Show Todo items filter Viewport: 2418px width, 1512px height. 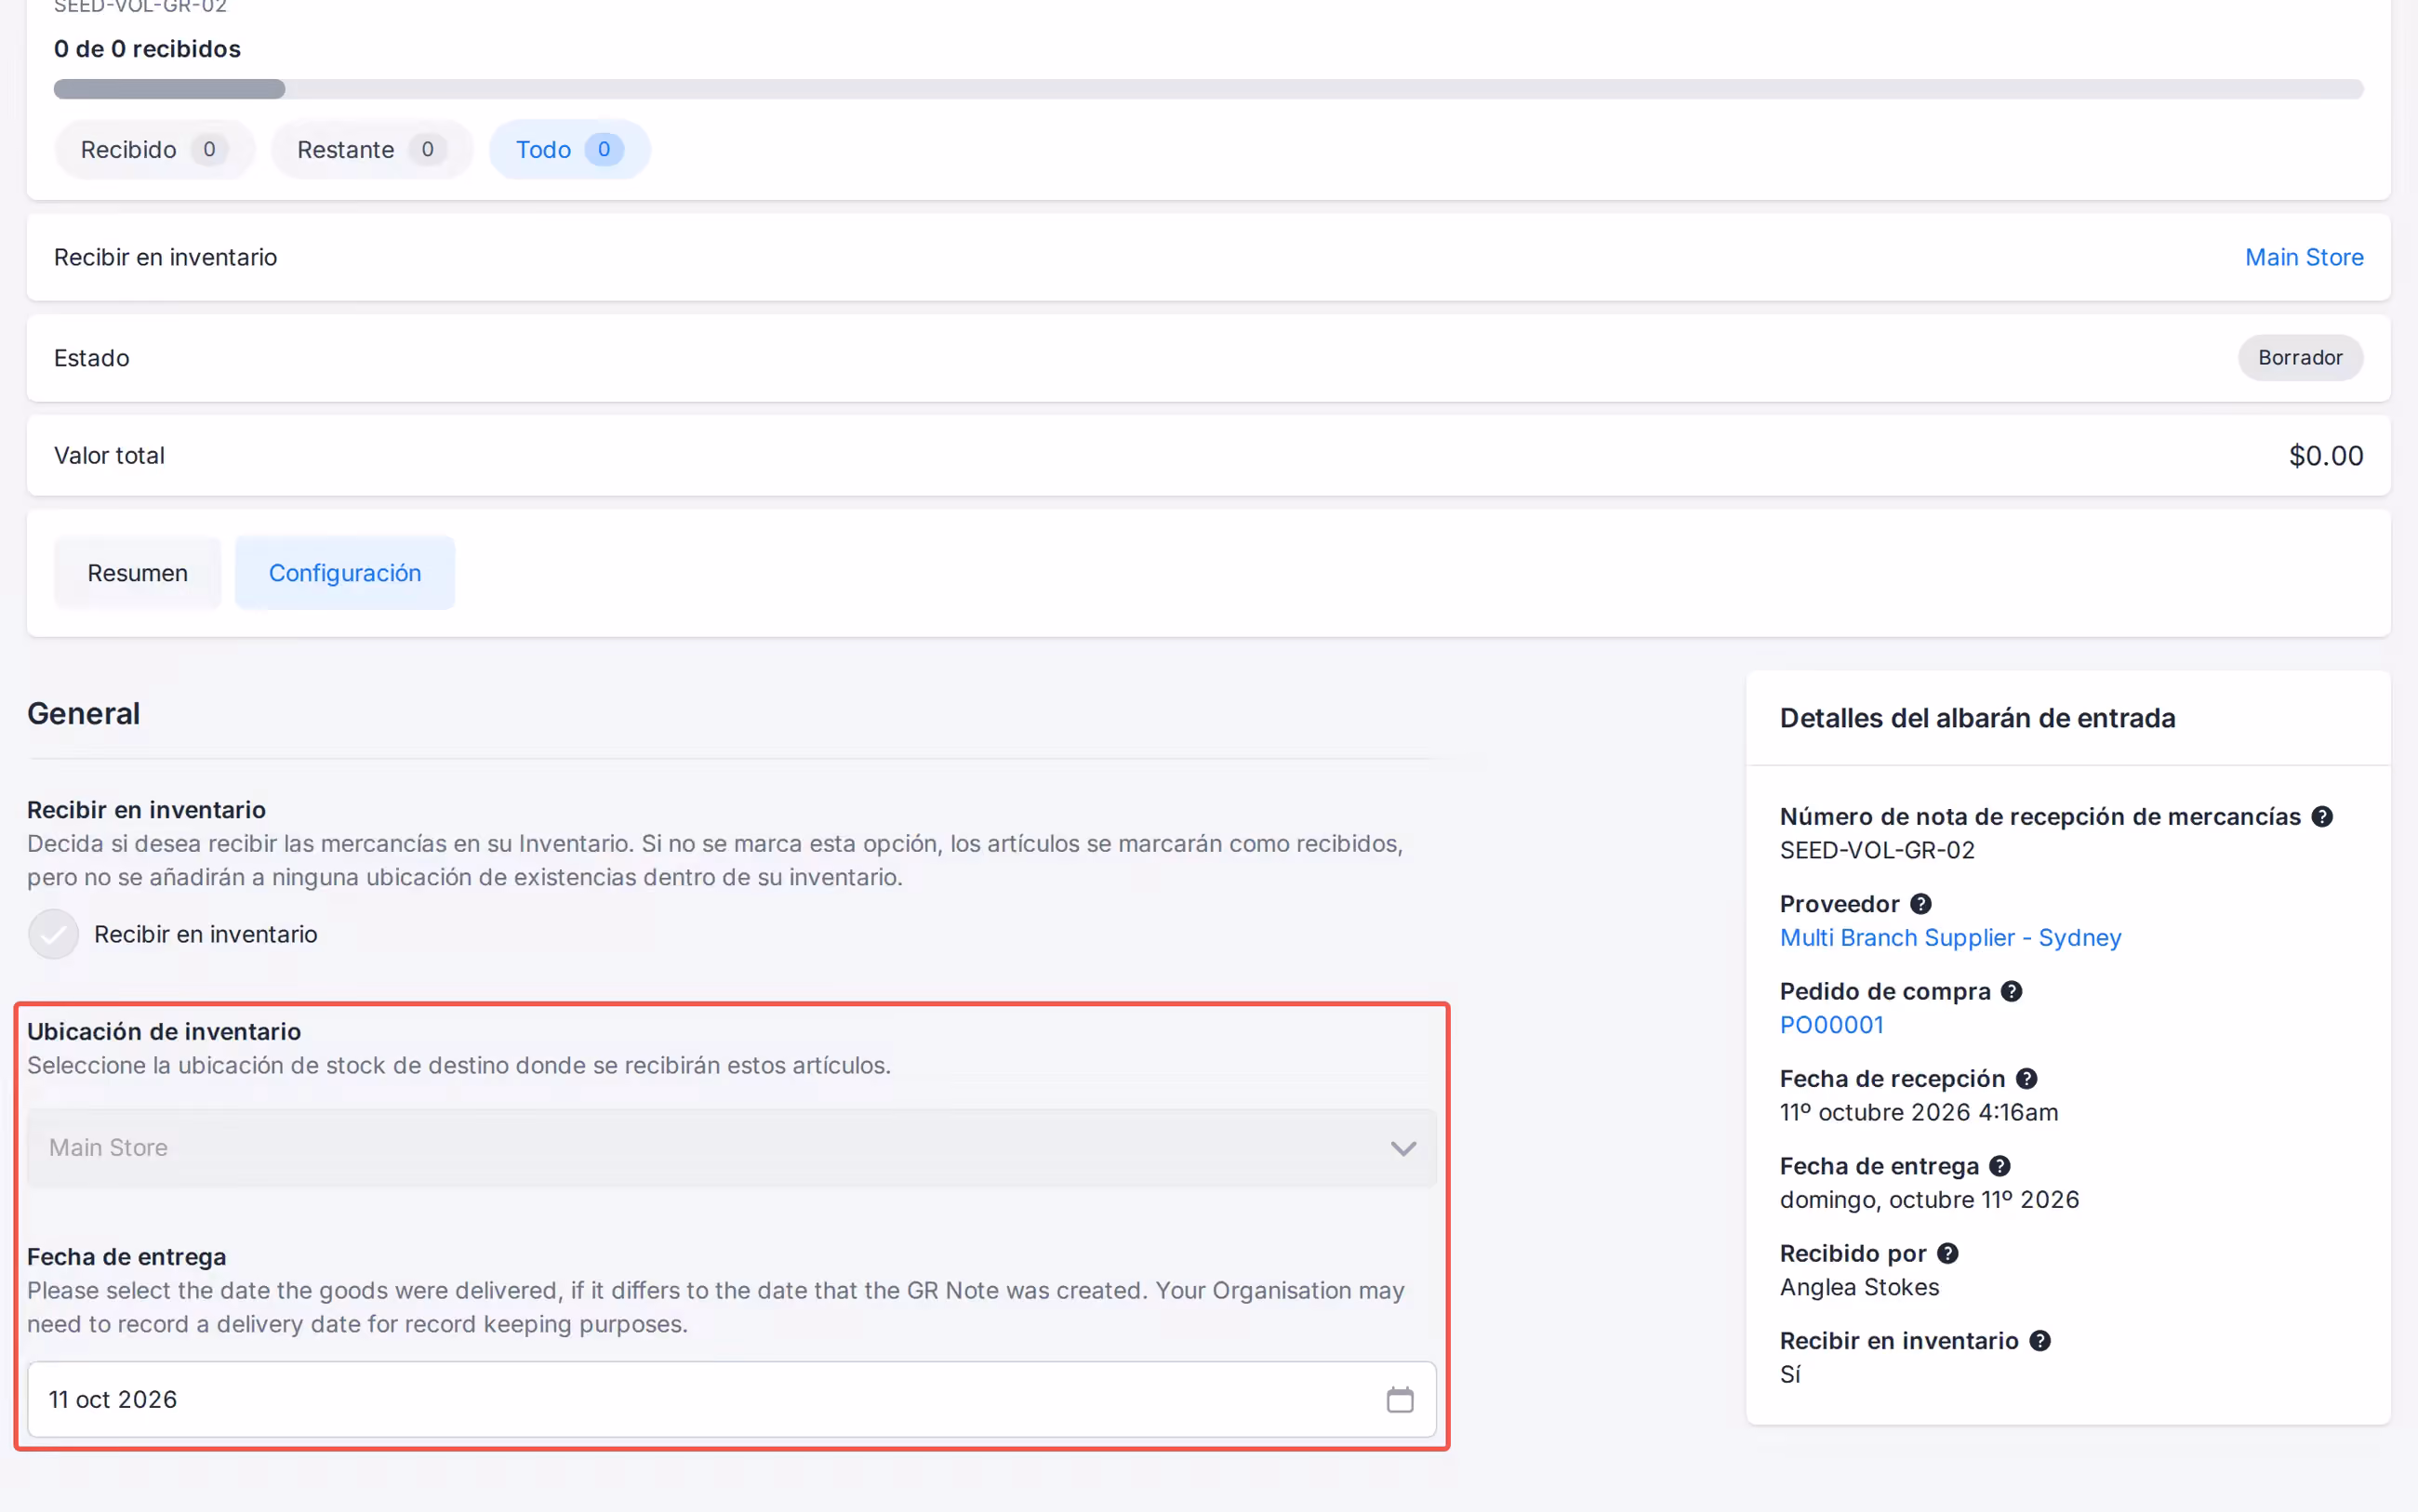pos(569,150)
